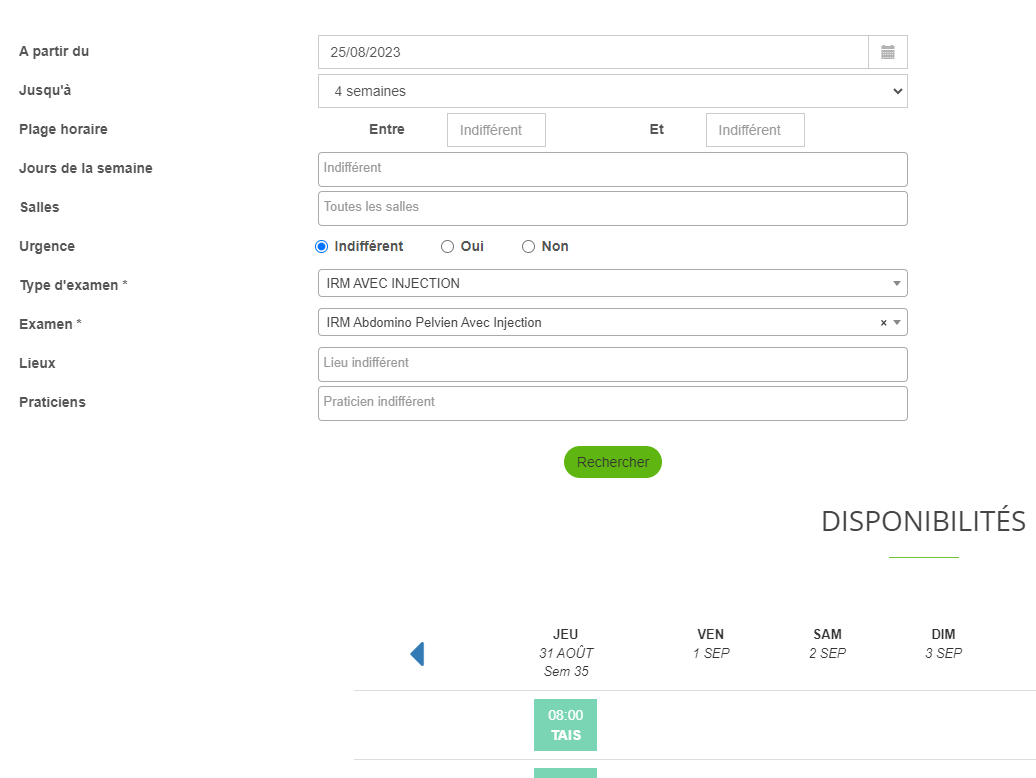1036x778 pixels.
Task: Click the Et end time field
Action: [x=755, y=130]
